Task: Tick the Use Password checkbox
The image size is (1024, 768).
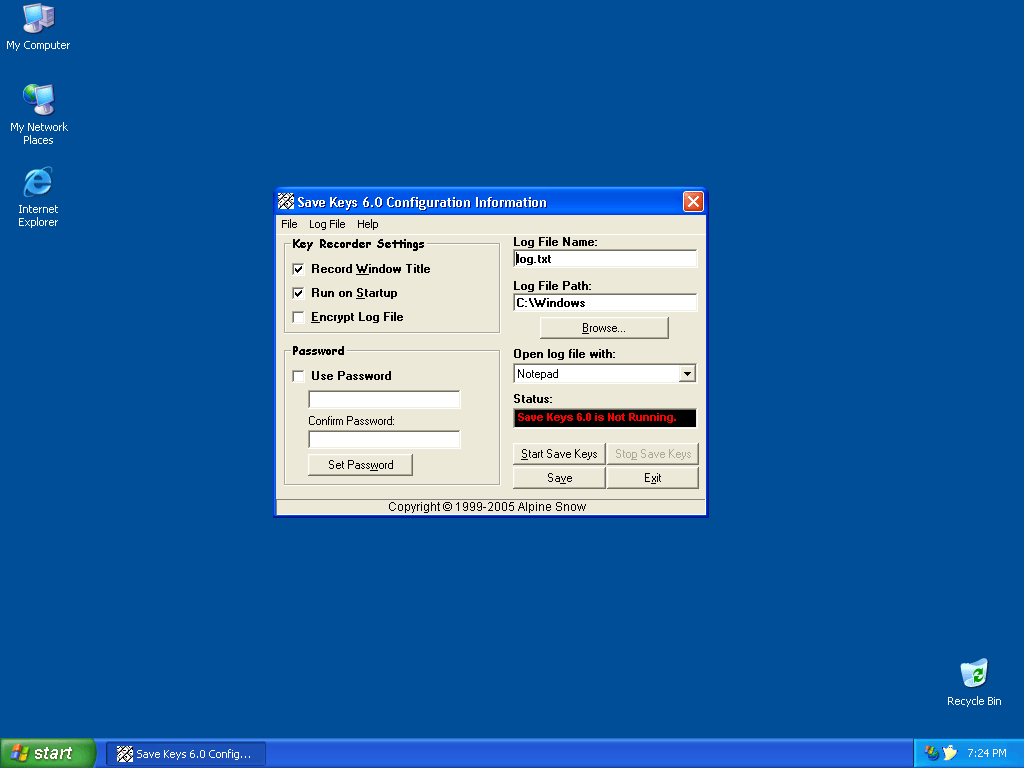Action: 298,376
